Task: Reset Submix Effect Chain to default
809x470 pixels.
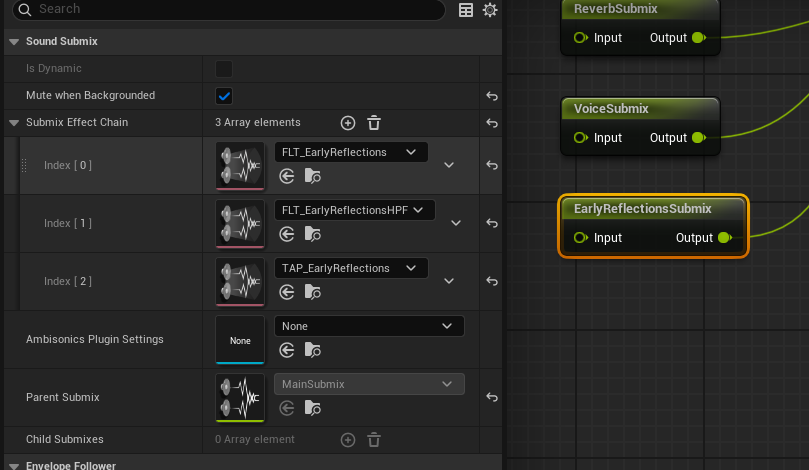Action: (x=492, y=123)
